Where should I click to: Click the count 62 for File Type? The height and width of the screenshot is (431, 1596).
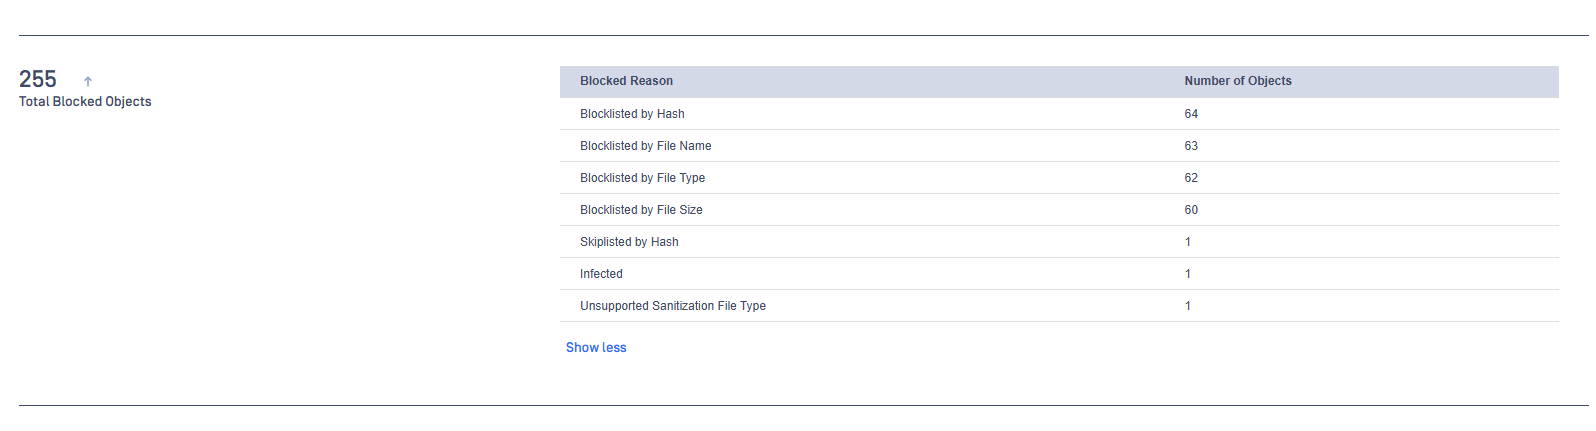pos(1191,178)
